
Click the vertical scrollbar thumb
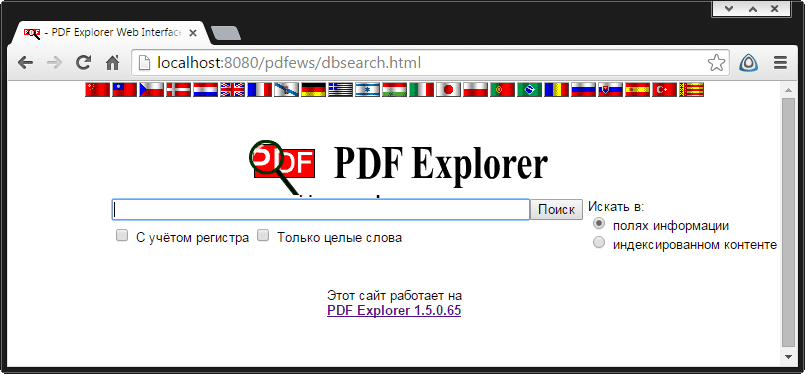[788, 222]
